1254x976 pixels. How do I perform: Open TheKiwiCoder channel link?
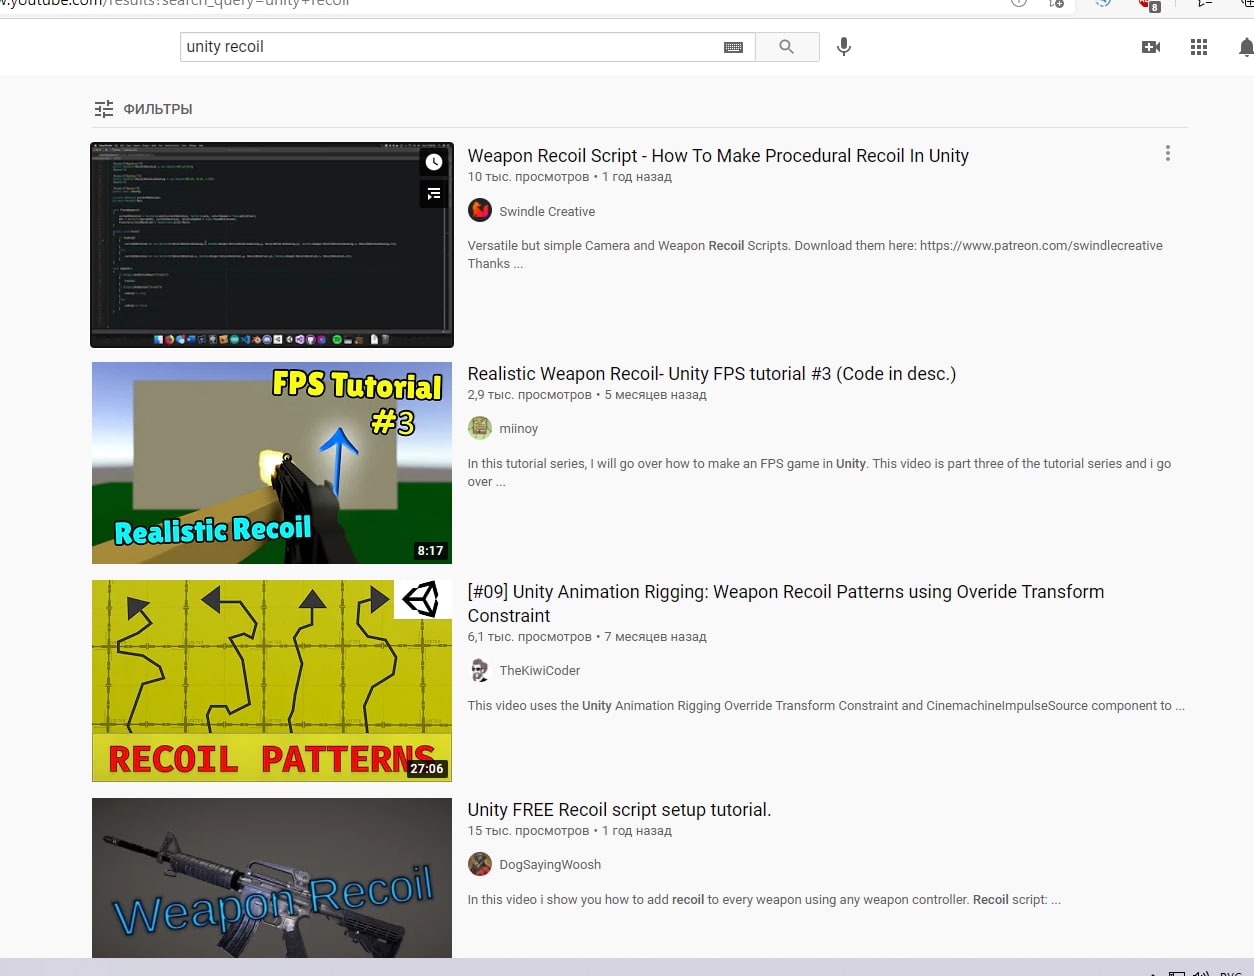(539, 671)
